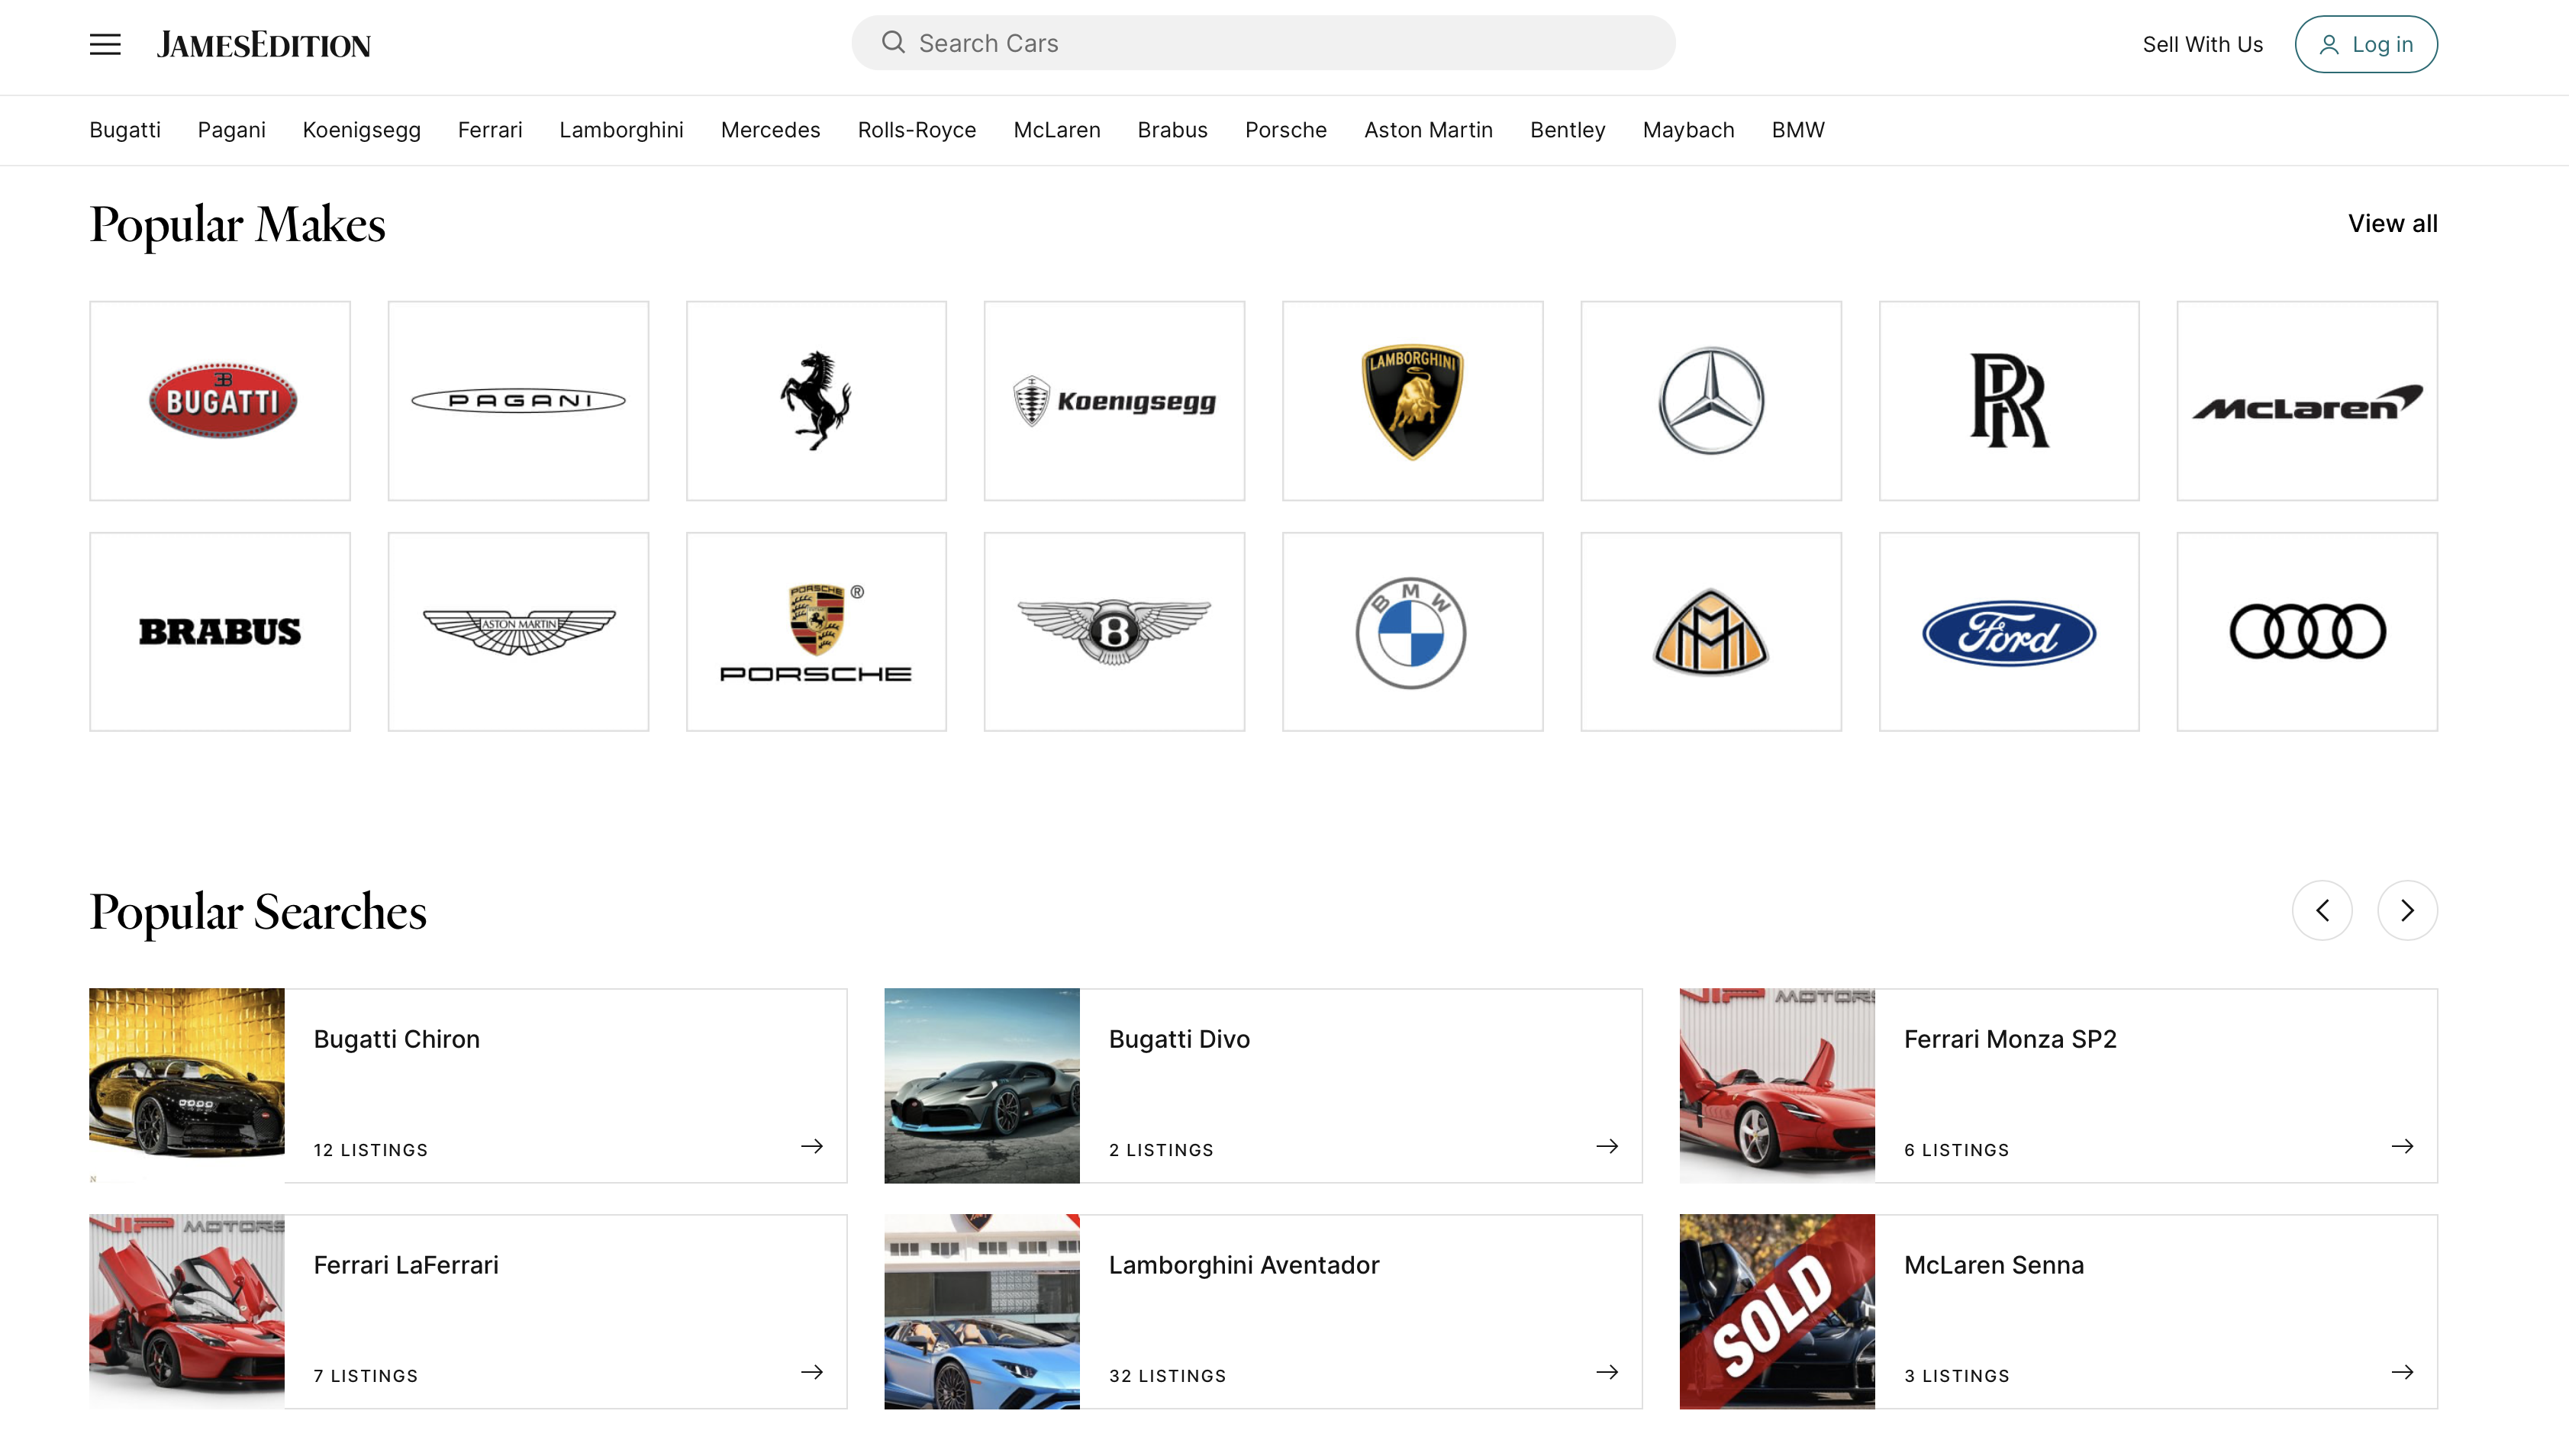Show next Popular Searches with right chevron
The height and width of the screenshot is (1456, 2569).
click(x=2407, y=910)
